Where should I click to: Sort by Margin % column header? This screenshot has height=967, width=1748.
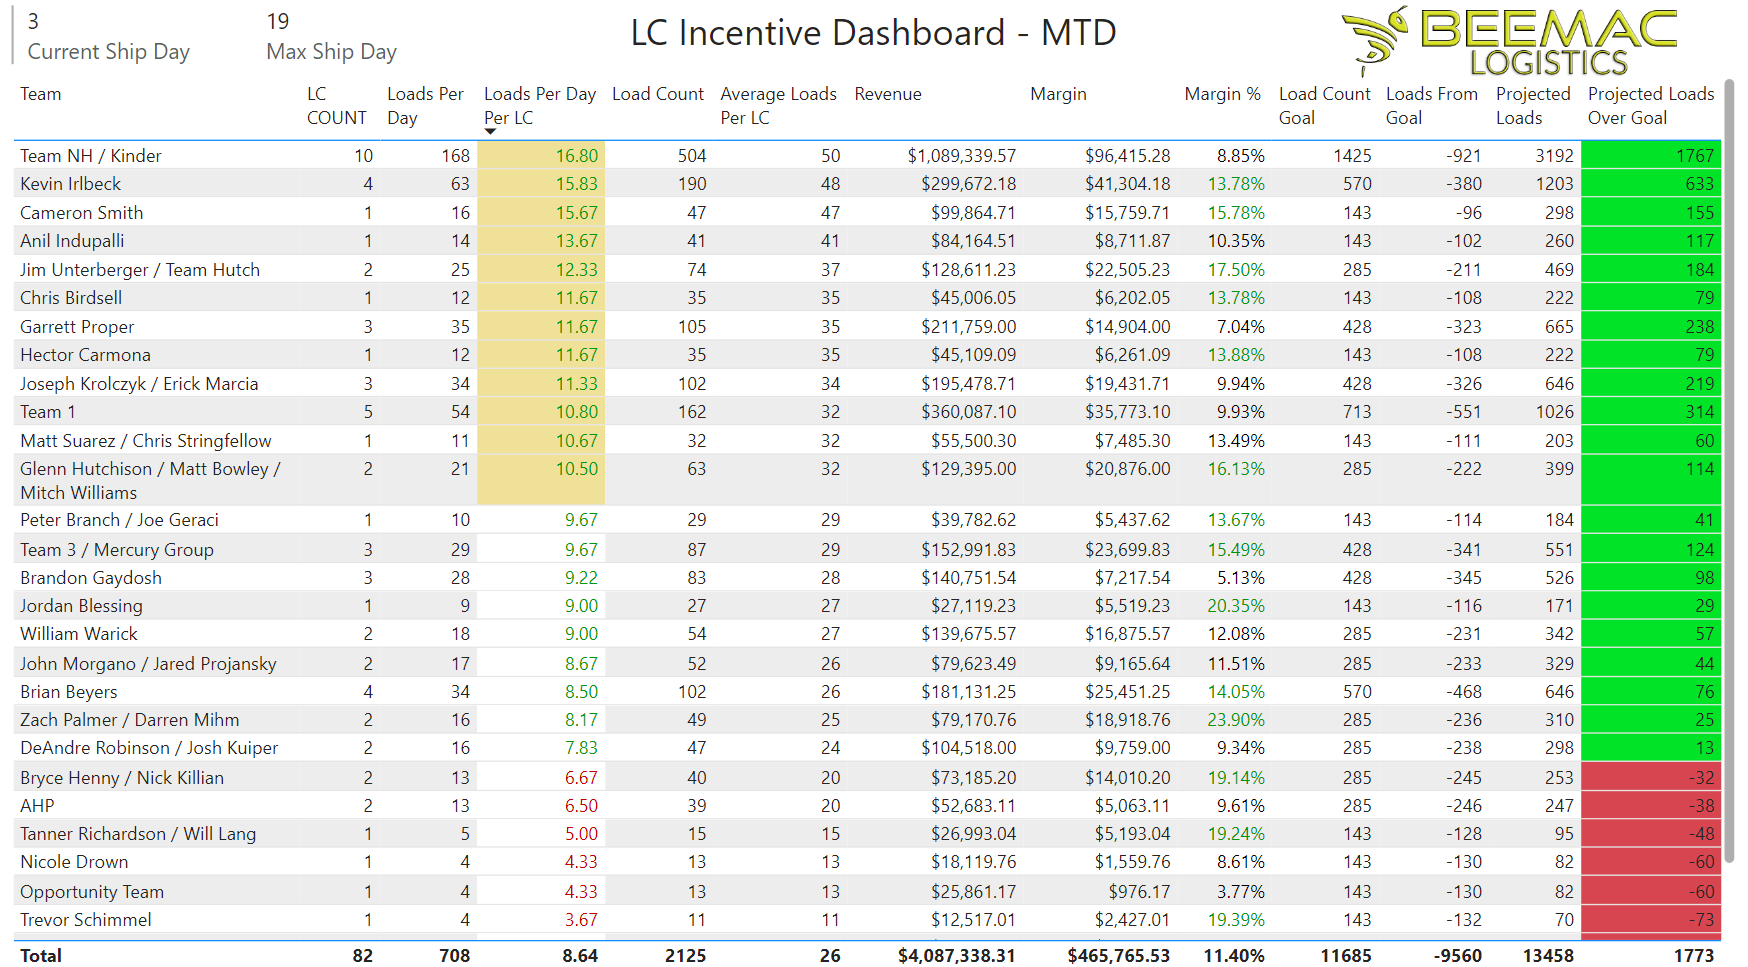(x=1222, y=94)
